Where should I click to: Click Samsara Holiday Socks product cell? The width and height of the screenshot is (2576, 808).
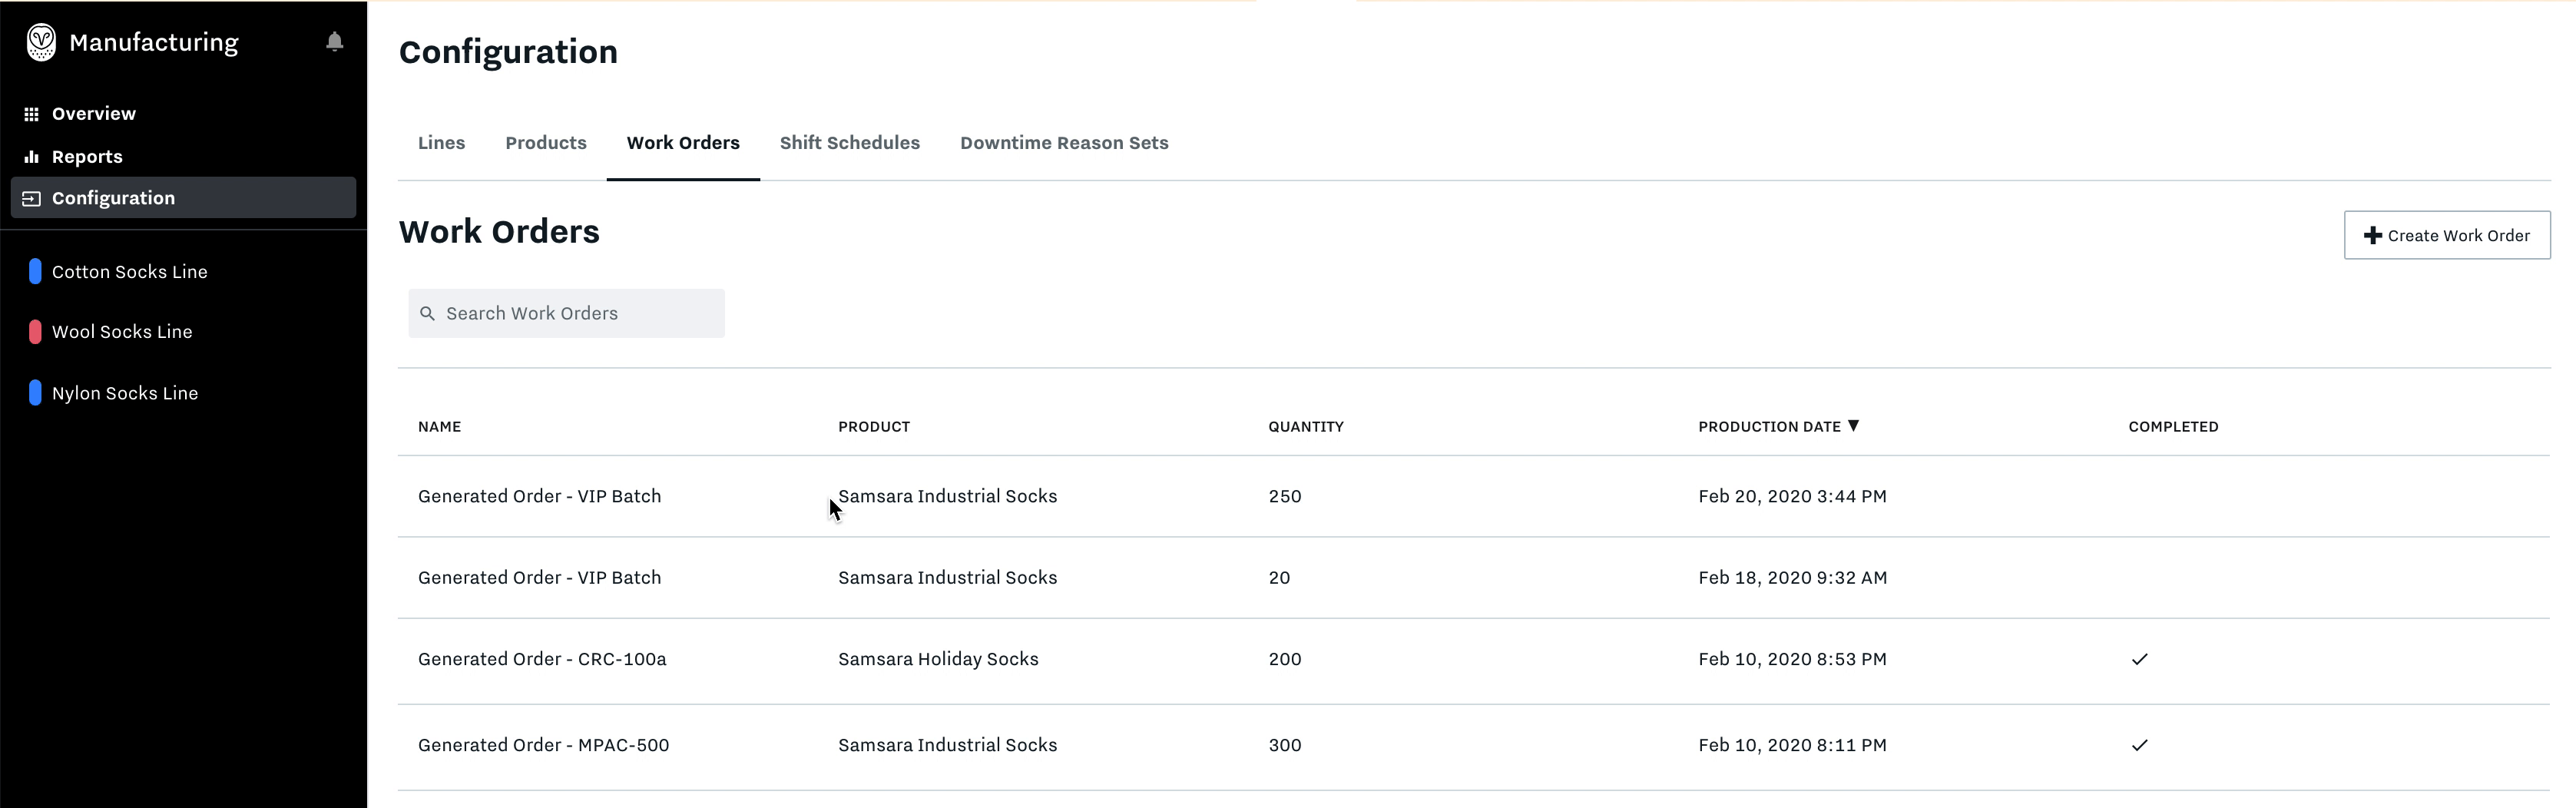(x=938, y=659)
